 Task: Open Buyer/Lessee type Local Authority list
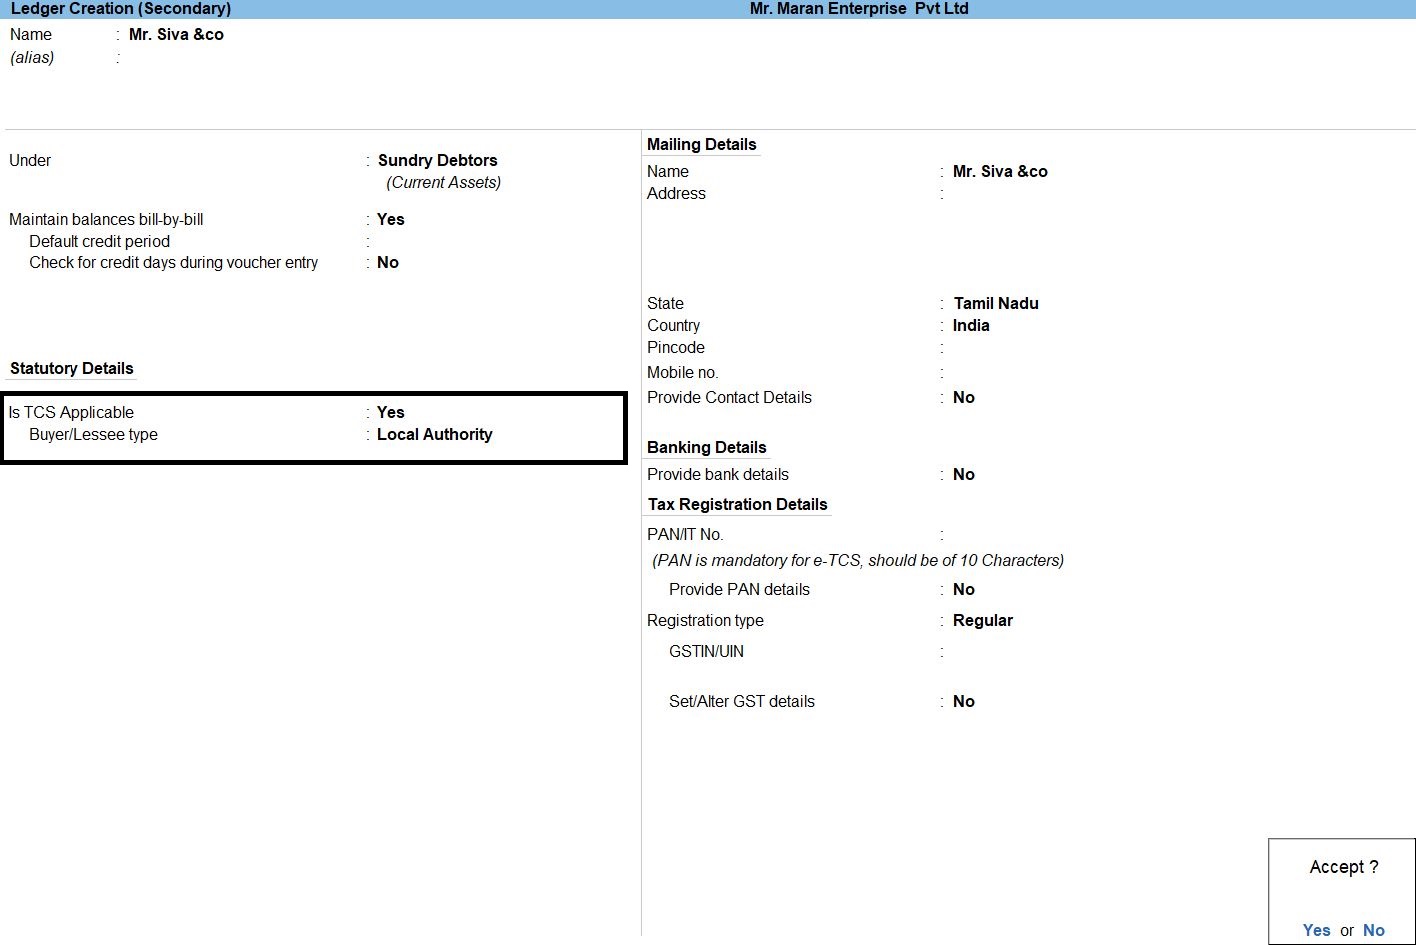point(434,434)
